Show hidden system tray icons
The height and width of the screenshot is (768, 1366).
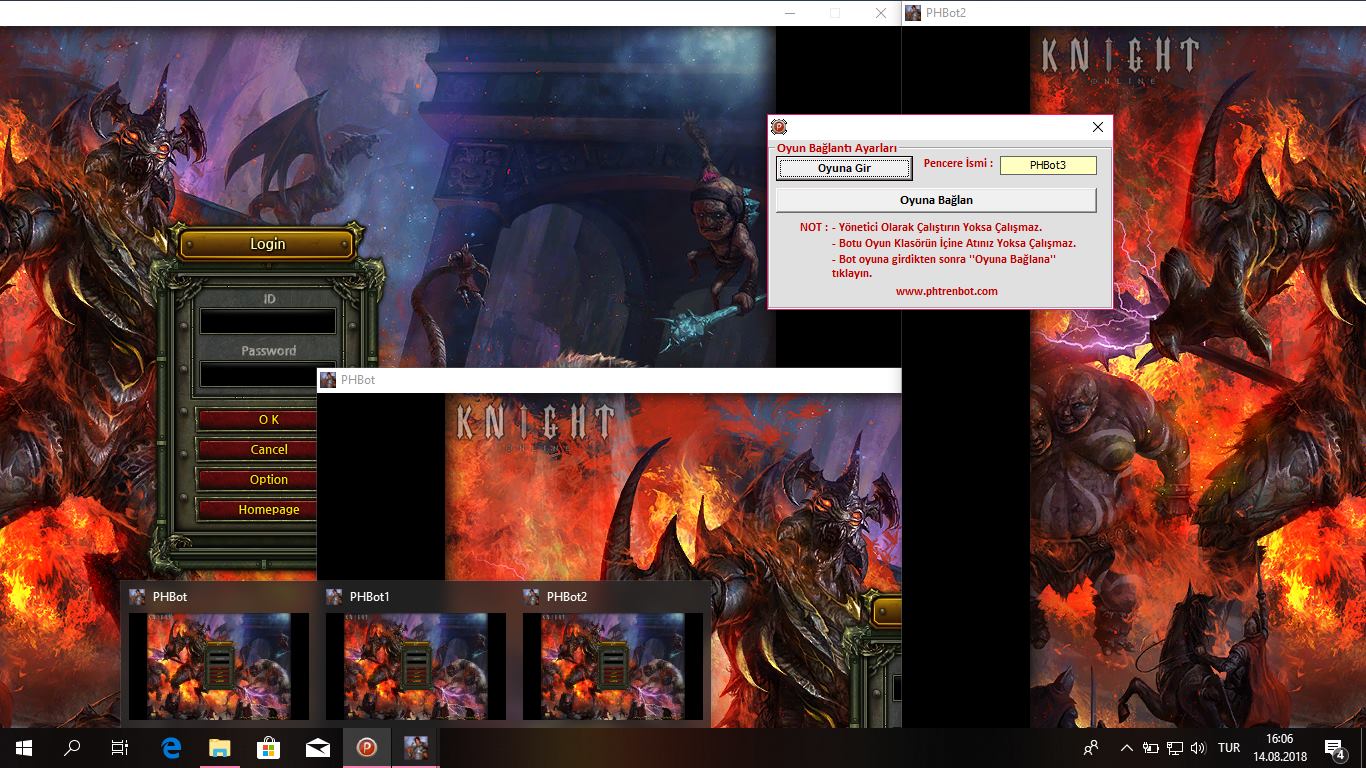pos(1127,747)
